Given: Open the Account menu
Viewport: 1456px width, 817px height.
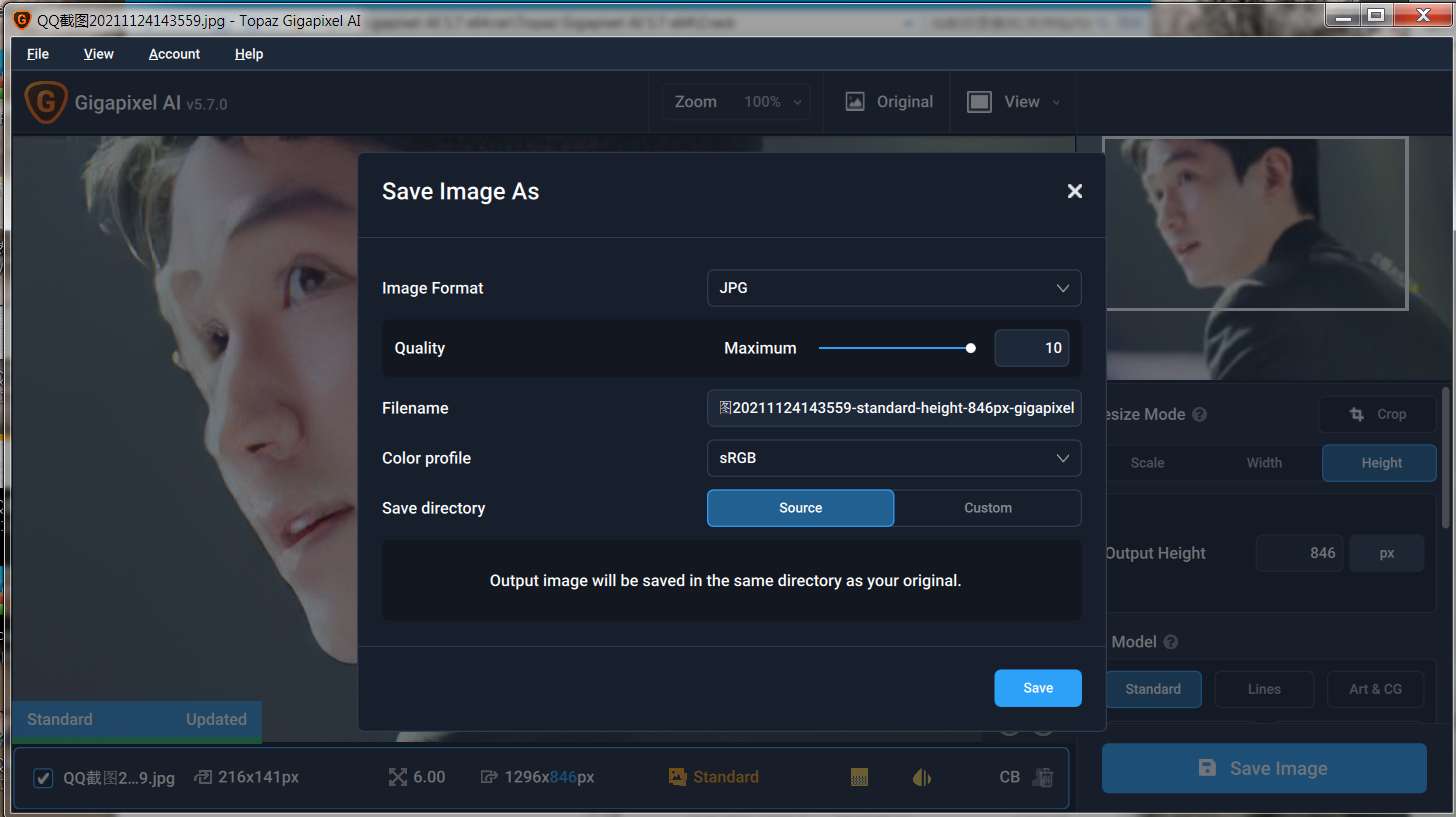Looking at the screenshot, I should 174,54.
